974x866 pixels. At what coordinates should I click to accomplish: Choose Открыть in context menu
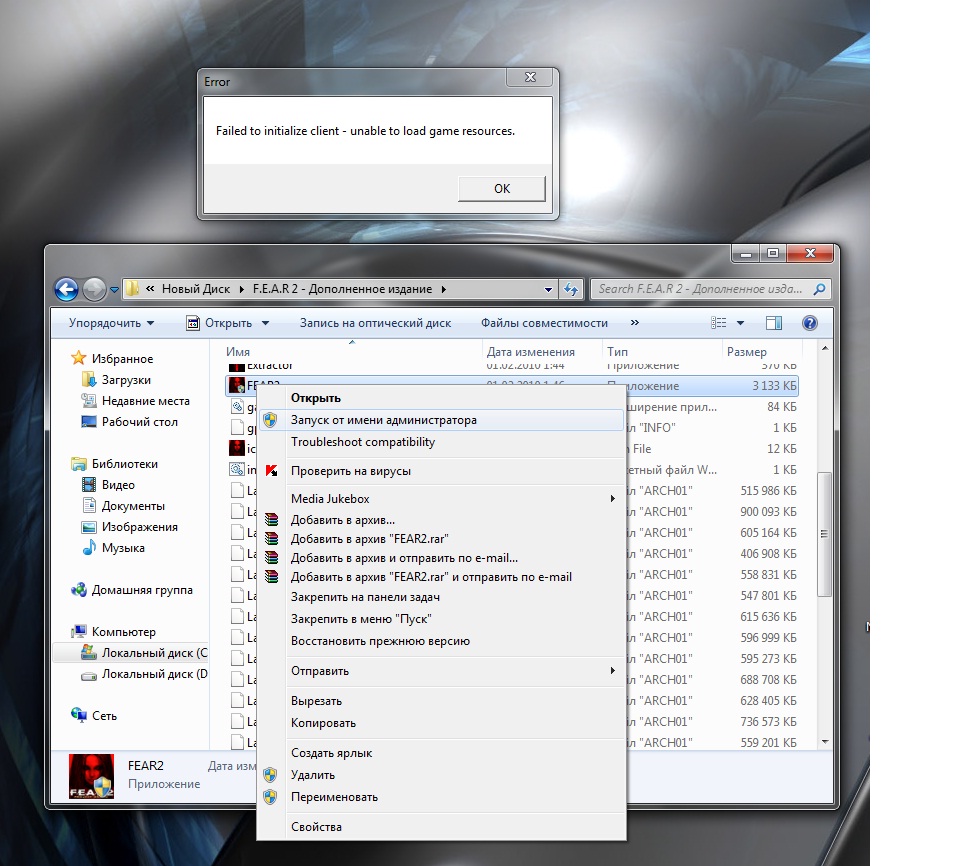[442, 398]
